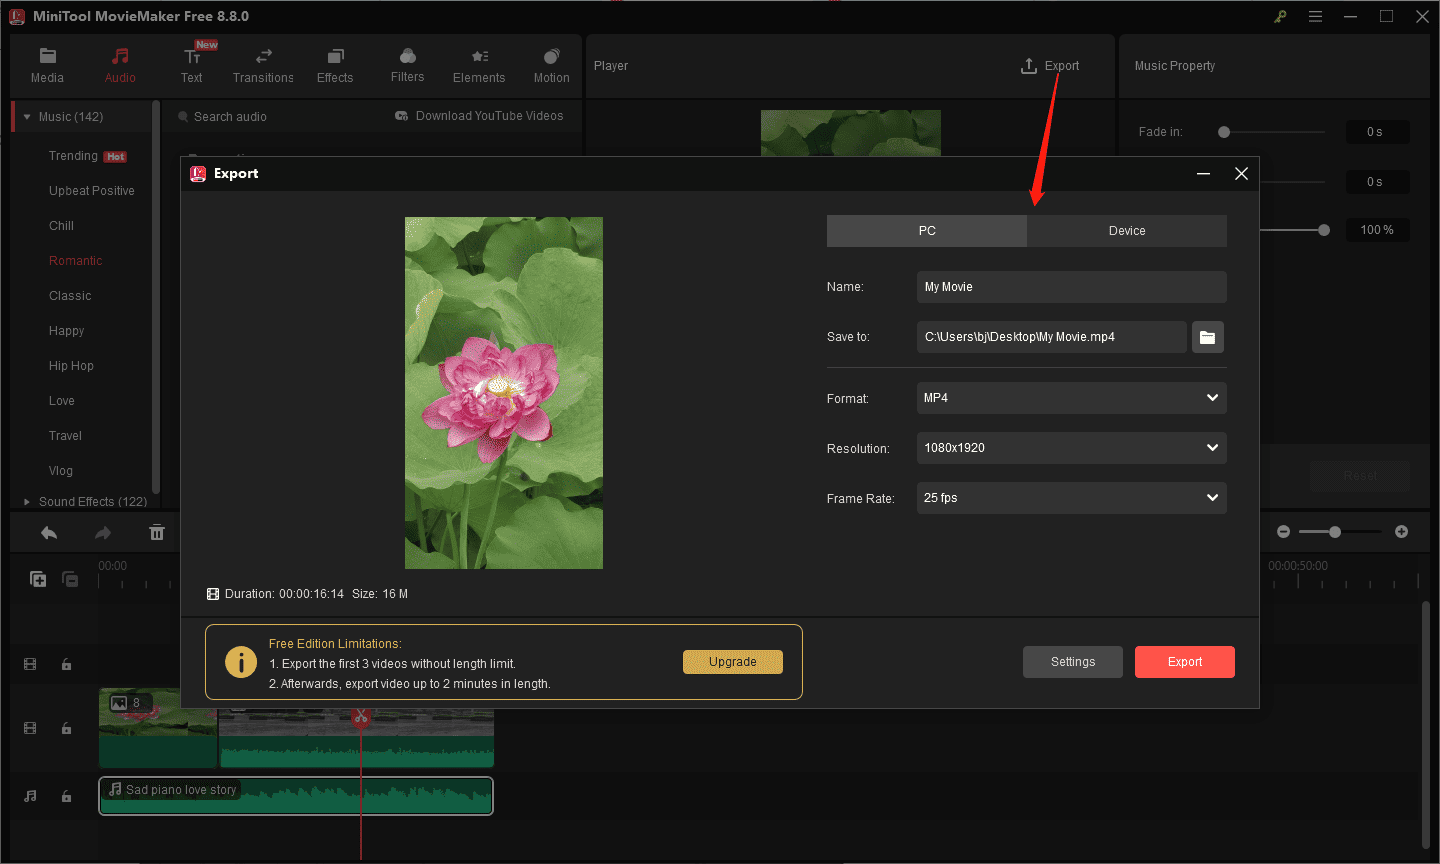Select the Happy music category

coord(66,331)
